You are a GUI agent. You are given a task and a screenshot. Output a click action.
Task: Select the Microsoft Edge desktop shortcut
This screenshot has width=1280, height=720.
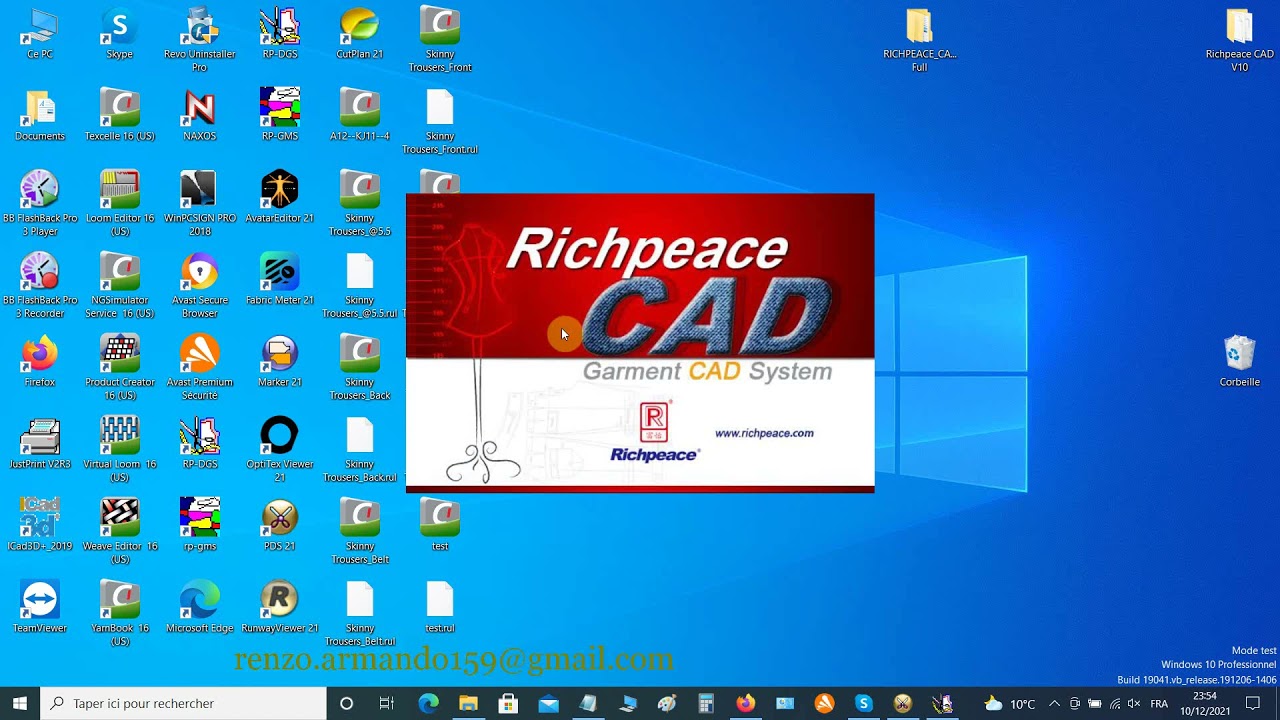pos(200,607)
